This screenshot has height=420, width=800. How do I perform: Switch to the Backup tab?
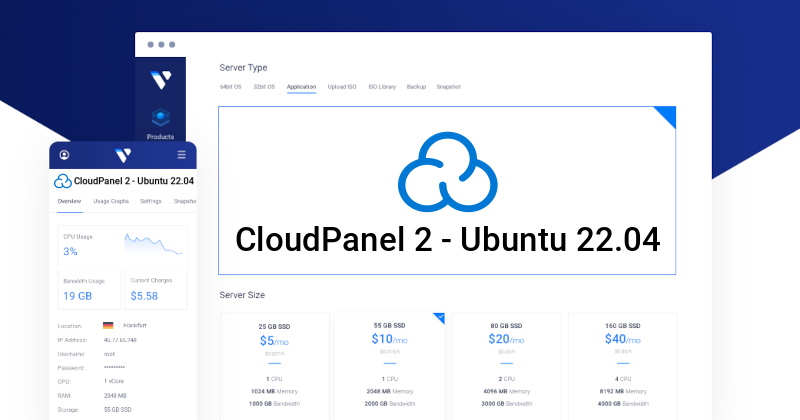pyautogui.click(x=416, y=87)
